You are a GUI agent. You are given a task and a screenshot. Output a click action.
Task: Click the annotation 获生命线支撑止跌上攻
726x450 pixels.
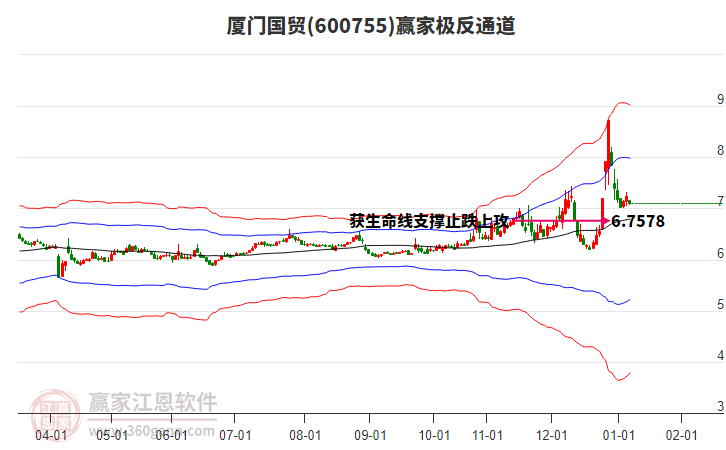click(429, 221)
